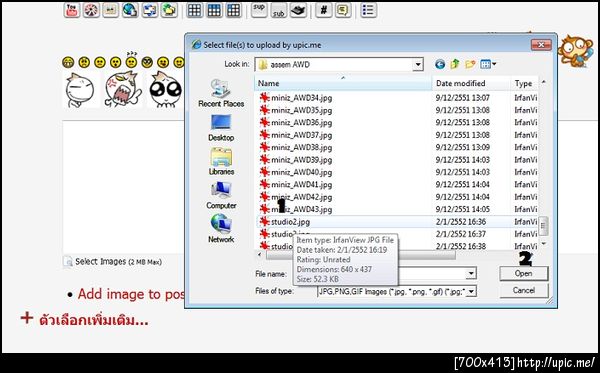Image resolution: width=600 pixels, height=373 pixels.
Task: Click the subscript 'sub' toolbar button
Action: 279,10
